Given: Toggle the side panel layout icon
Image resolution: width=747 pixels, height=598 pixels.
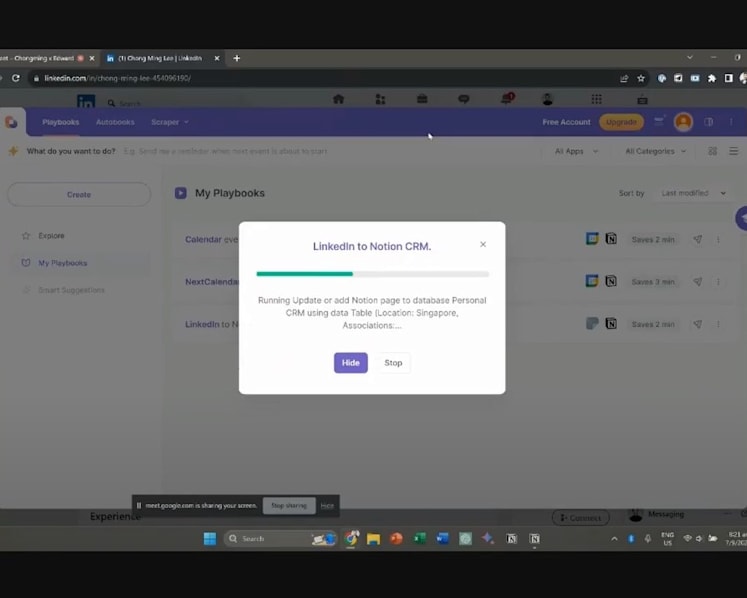Looking at the screenshot, I should pos(708,122).
